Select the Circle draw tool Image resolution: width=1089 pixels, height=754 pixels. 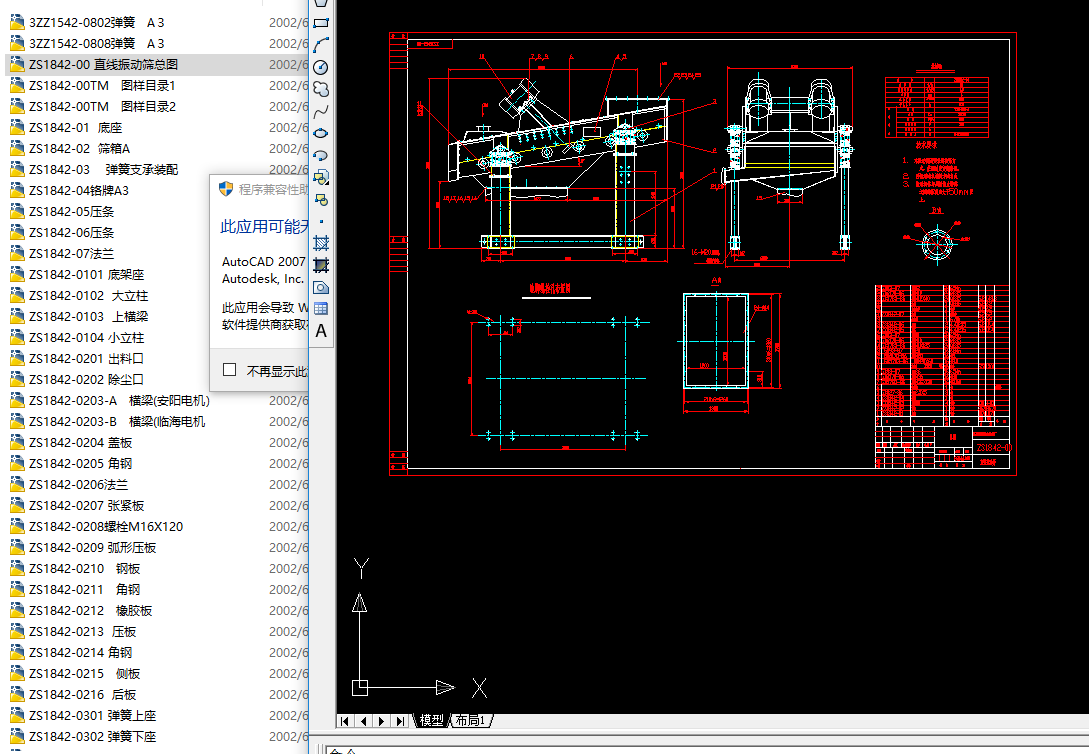click(321, 67)
